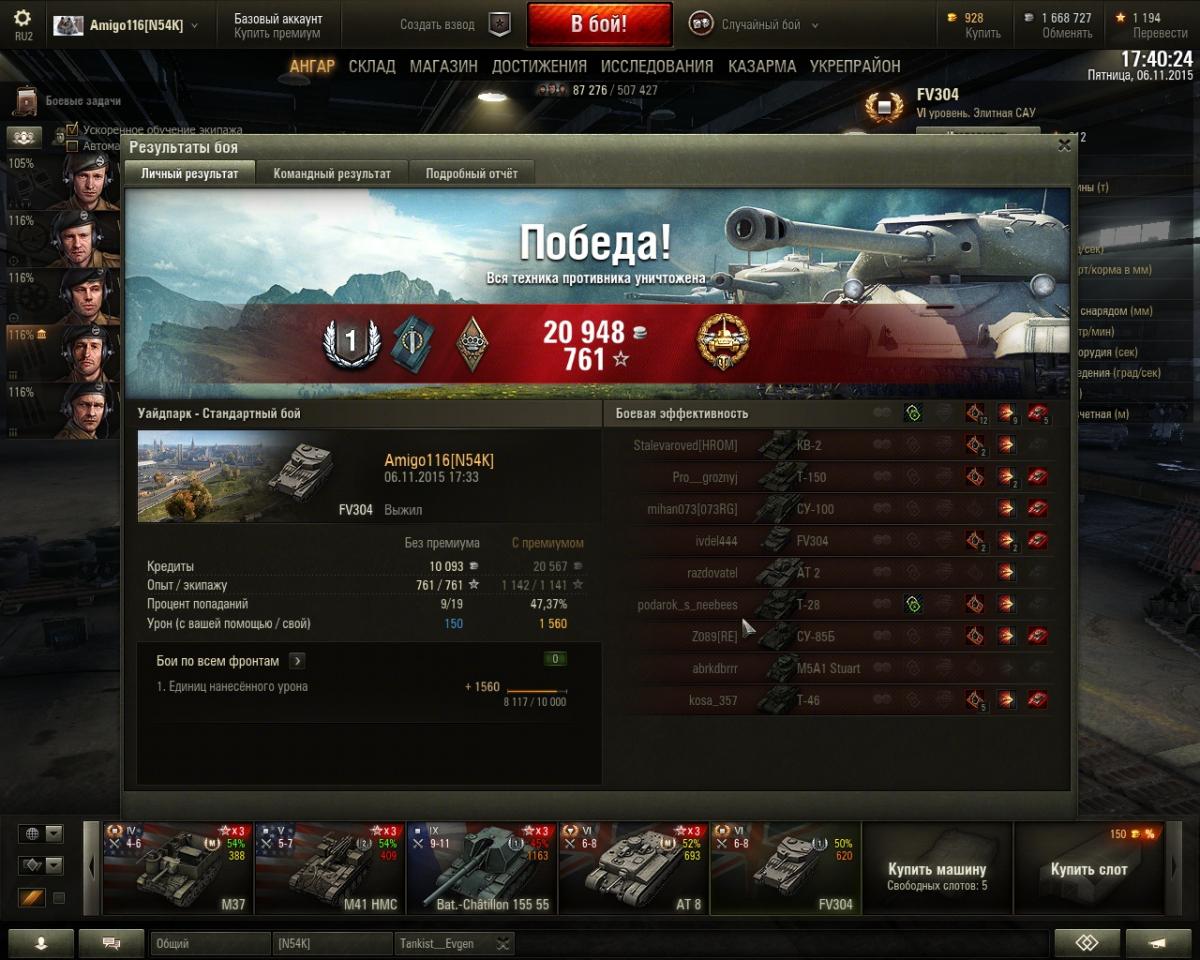Screen dimensions: 1200x960
Task: Click the damage mission progress bar
Action: point(536,691)
